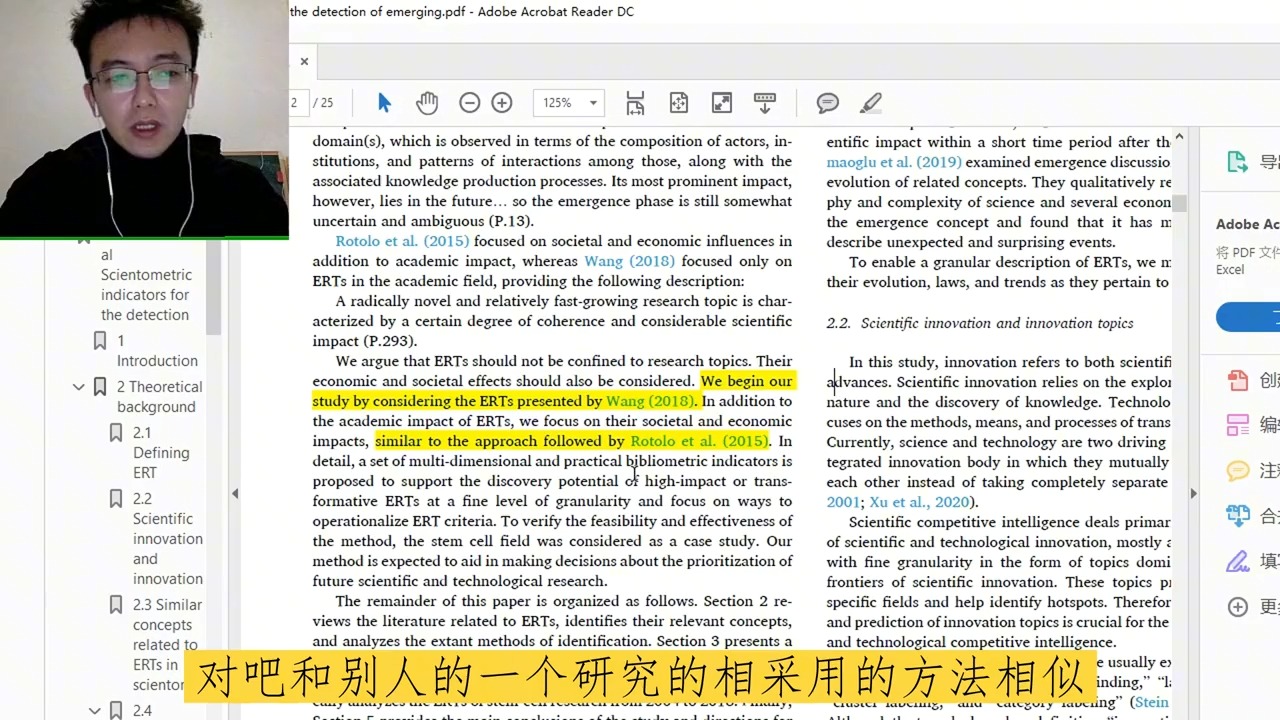1280x720 pixels.
Task: Choose the hand pan tool
Action: [427, 103]
